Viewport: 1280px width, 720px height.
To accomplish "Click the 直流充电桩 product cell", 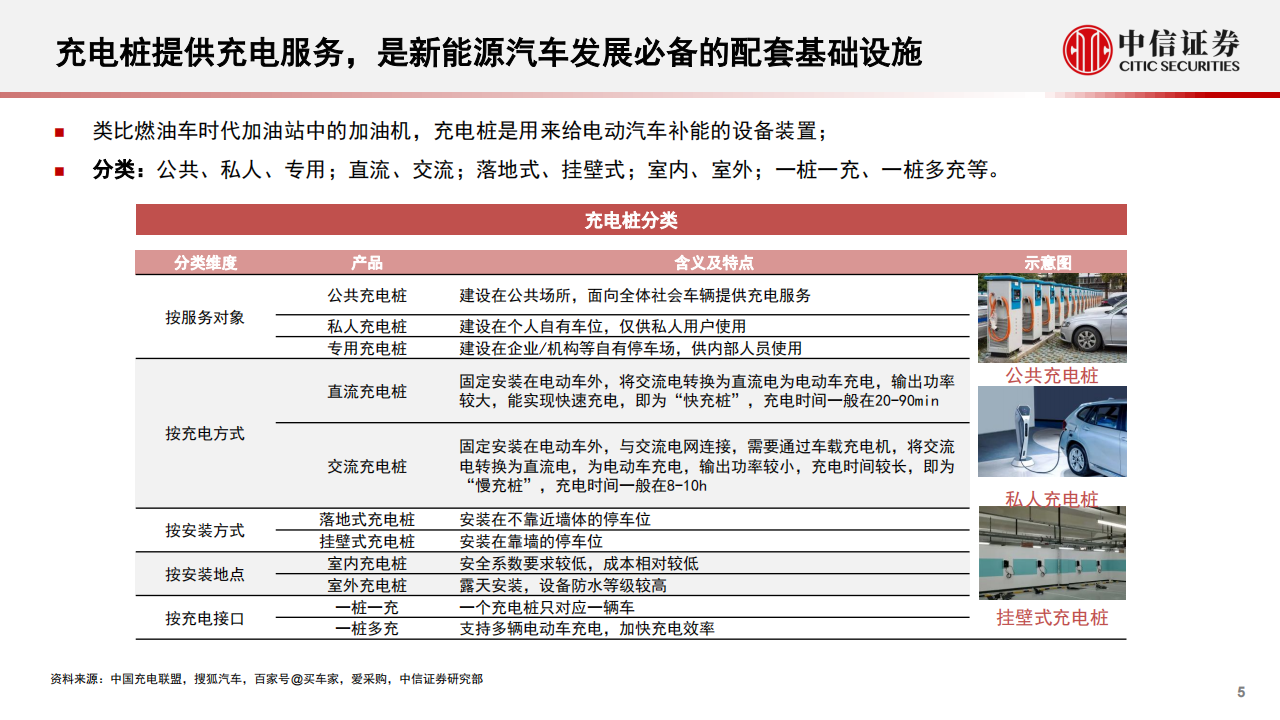I will (367, 392).
